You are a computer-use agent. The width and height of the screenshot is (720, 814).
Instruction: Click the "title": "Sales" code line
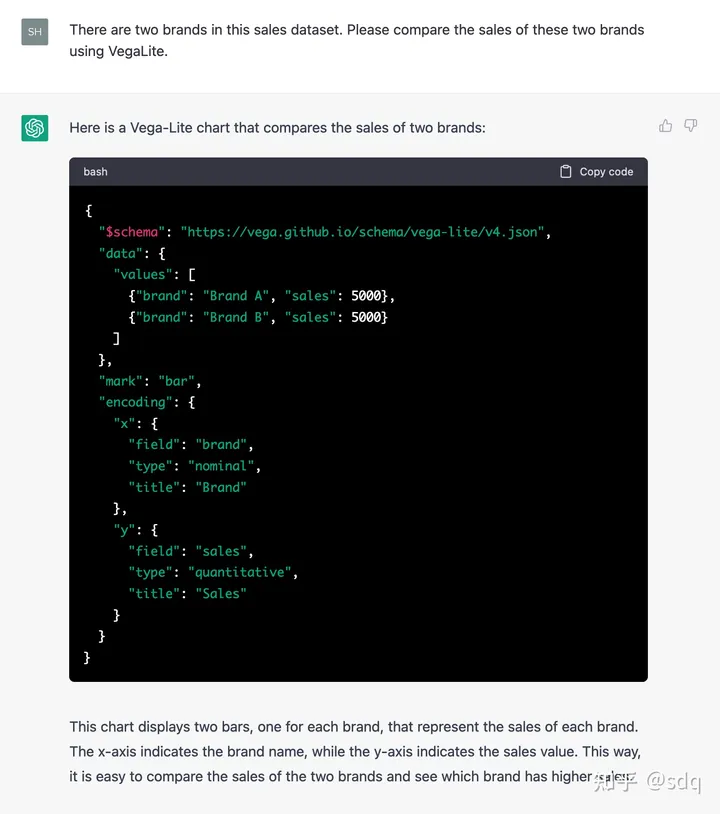[x=187, y=593]
